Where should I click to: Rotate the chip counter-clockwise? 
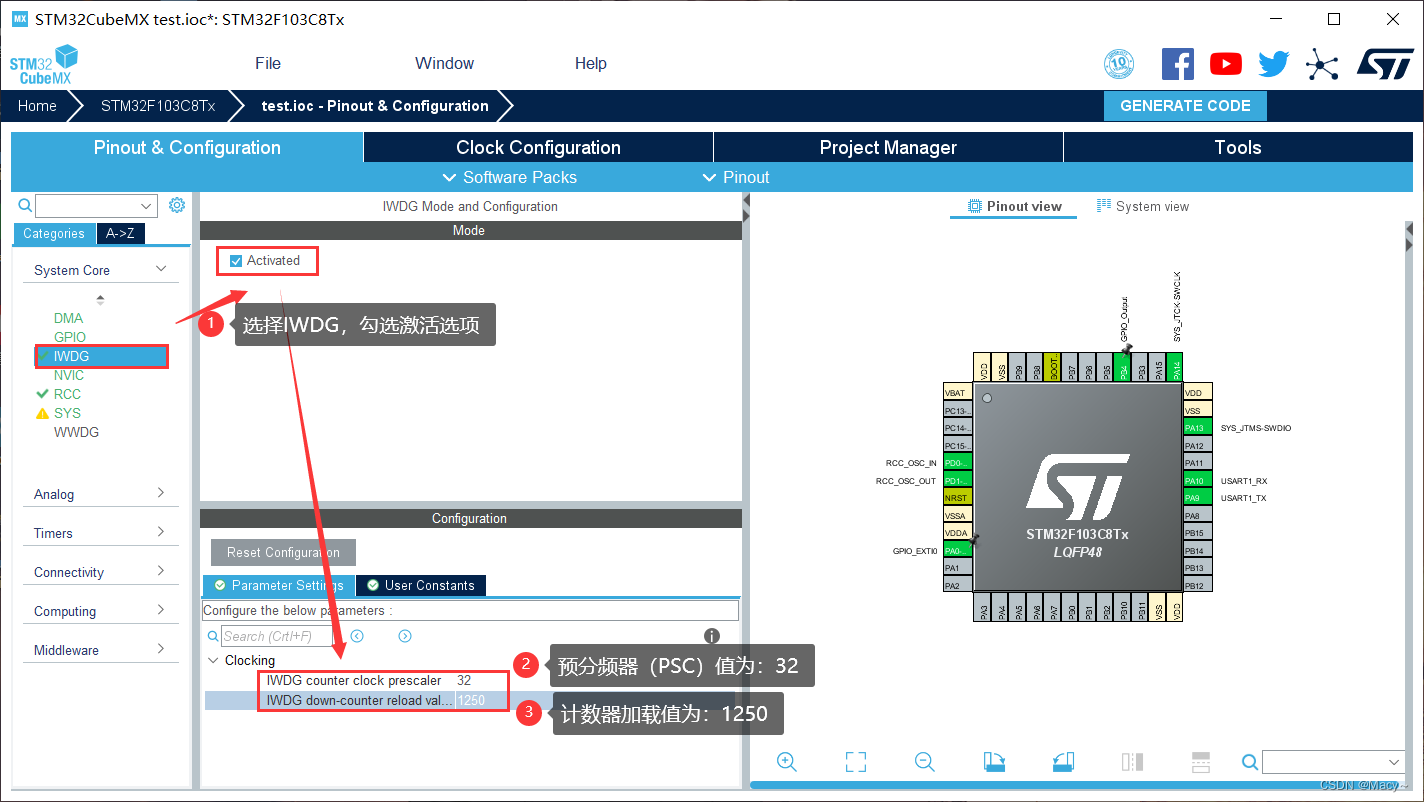point(1063,762)
